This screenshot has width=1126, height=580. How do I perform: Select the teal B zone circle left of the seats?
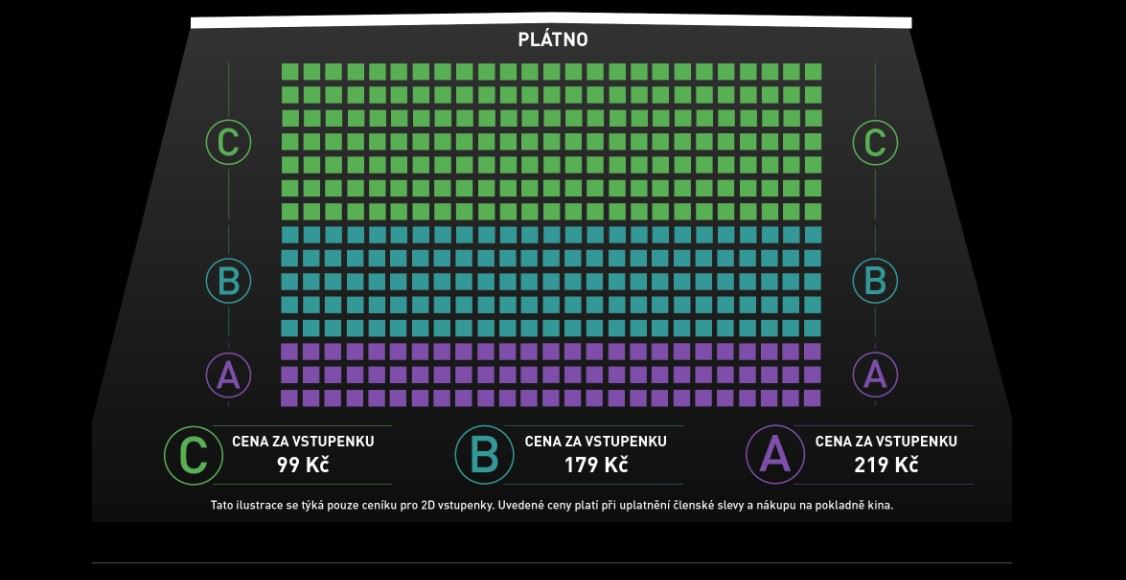[x=228, y=280]
